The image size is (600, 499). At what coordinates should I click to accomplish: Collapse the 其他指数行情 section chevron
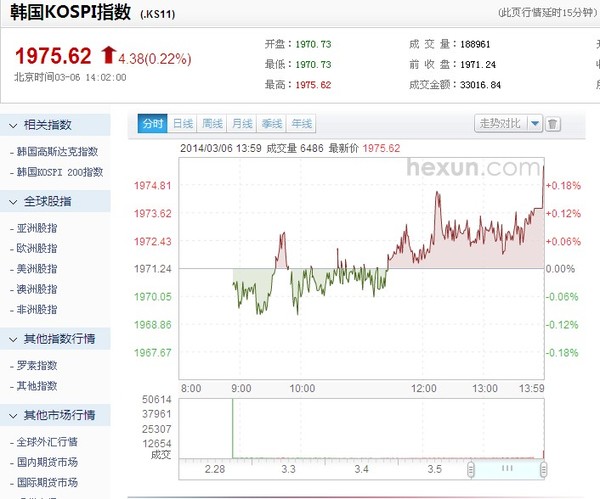pos(13,339)
